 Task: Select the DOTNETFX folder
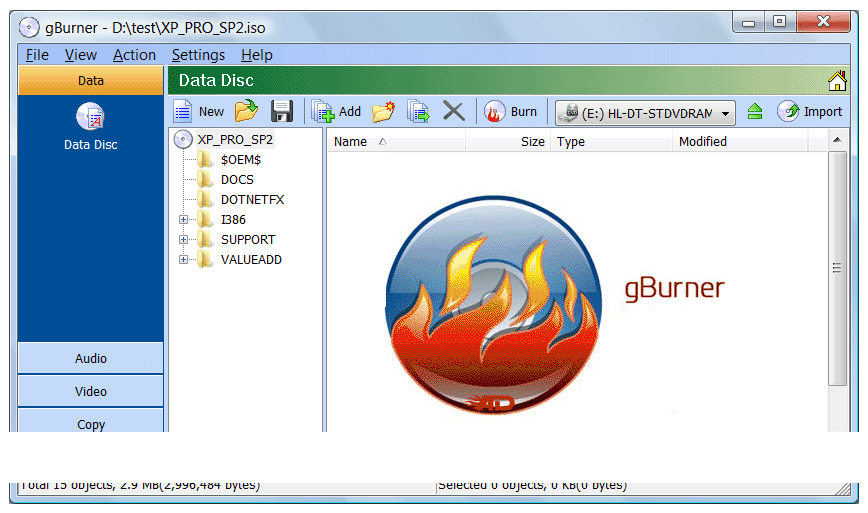point(252,199)
